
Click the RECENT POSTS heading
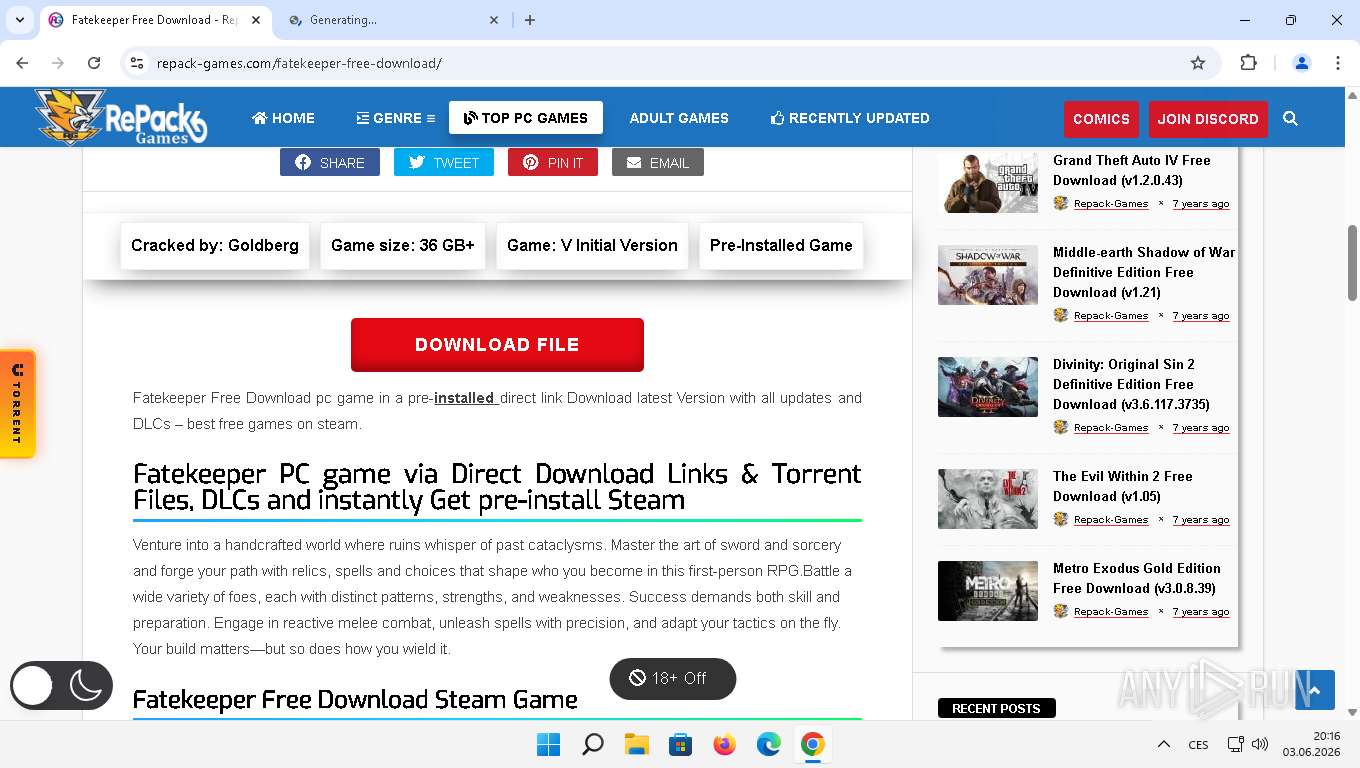[x=996, y=708]
